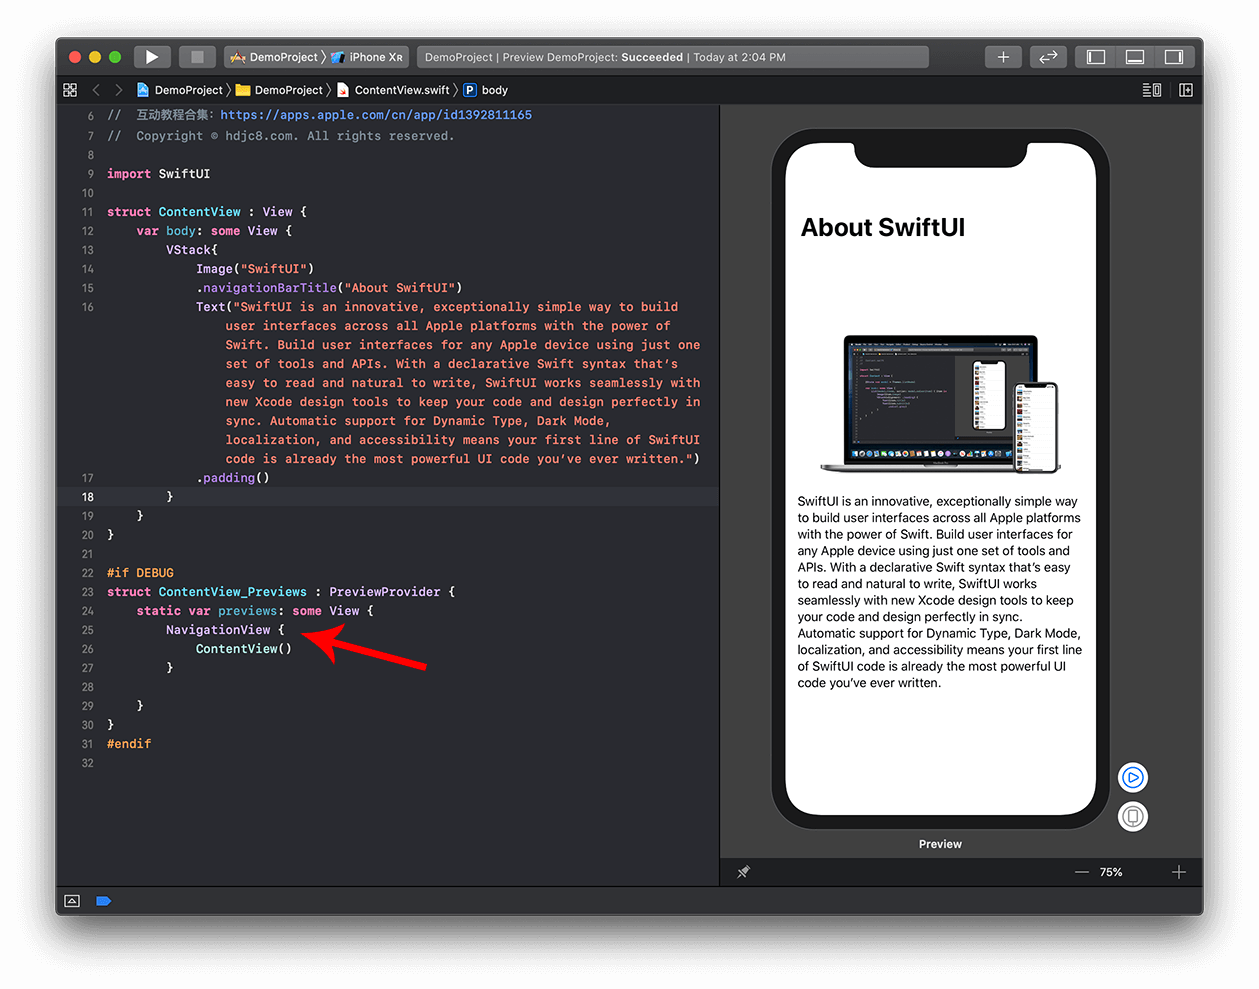
Task: Open the ContentView.swift breadcrumb menu
Action: (x=394, y=90)
